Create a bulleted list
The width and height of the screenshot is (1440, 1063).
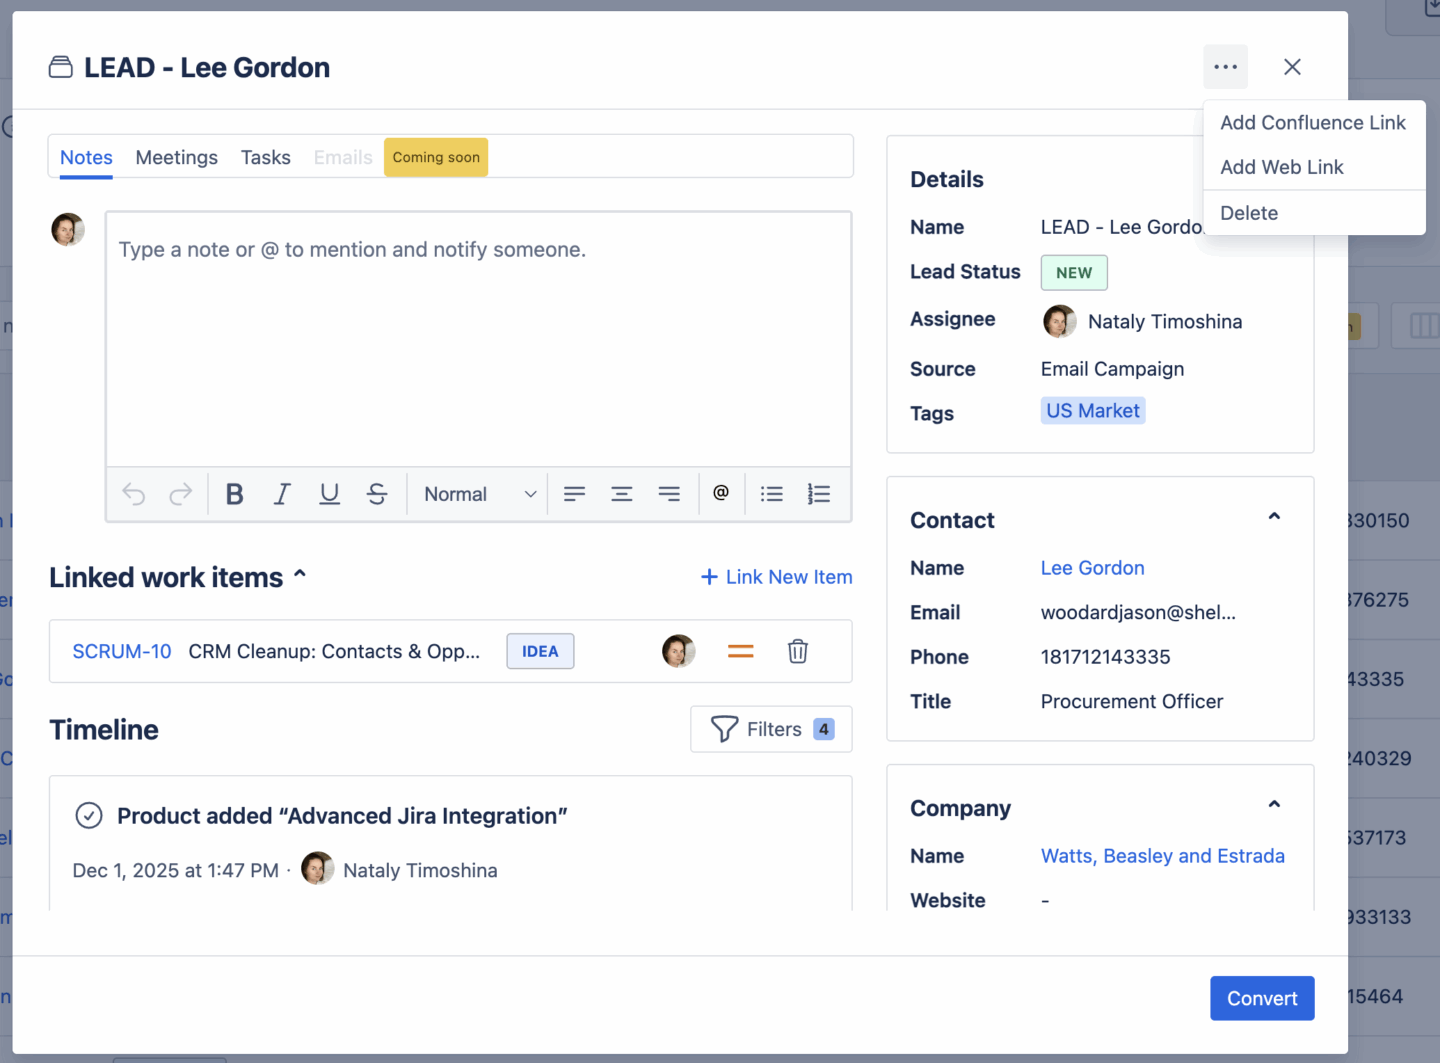click(771, 493)
